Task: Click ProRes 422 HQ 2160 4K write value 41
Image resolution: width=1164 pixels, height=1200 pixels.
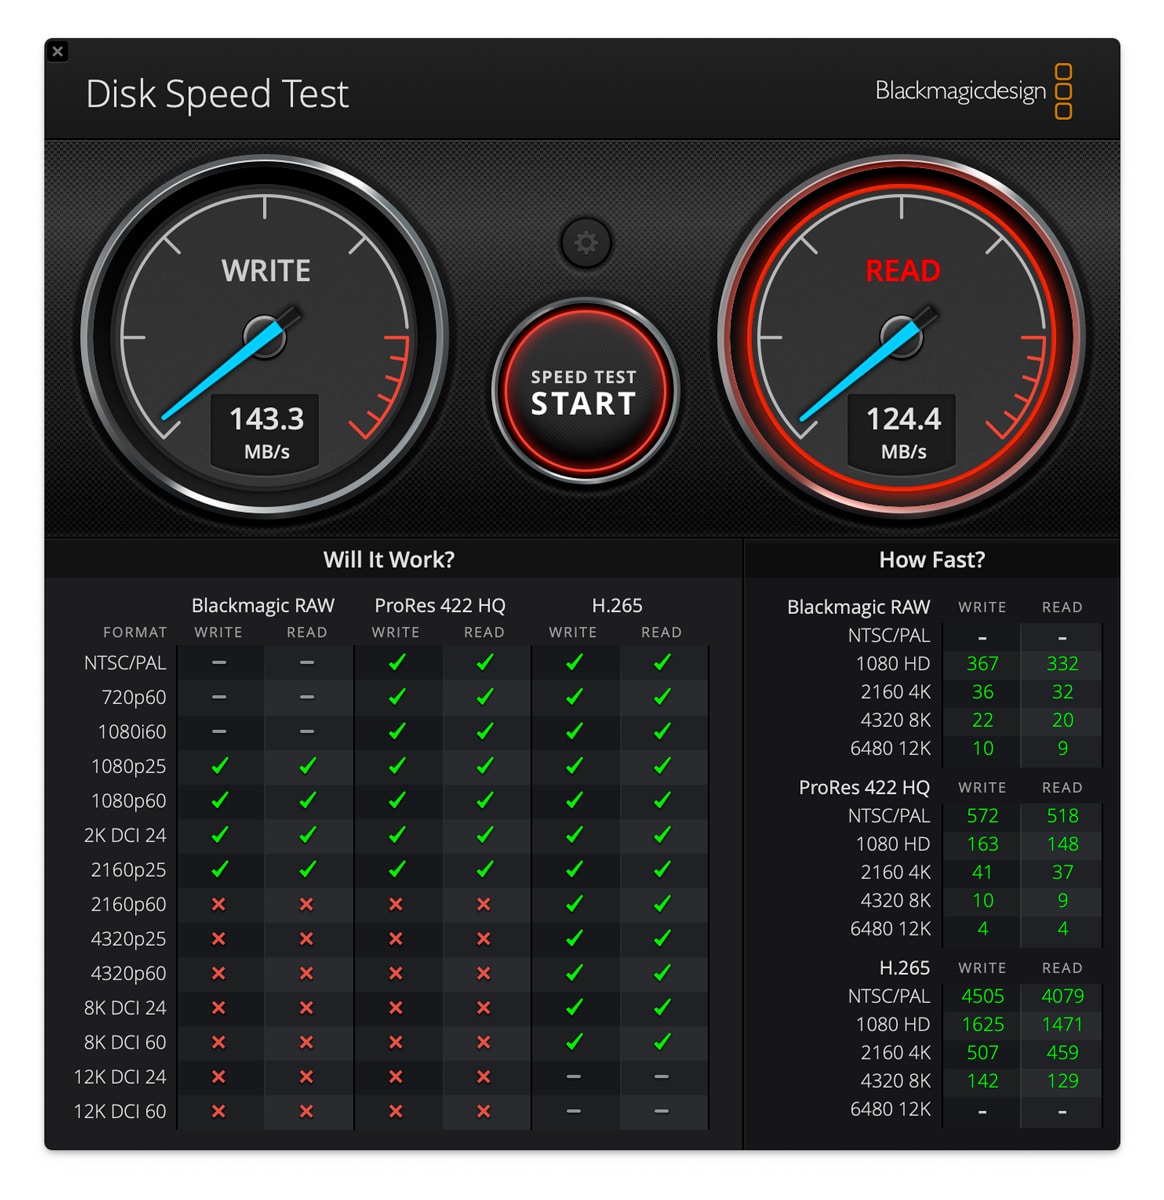Action: click(982, 872)
